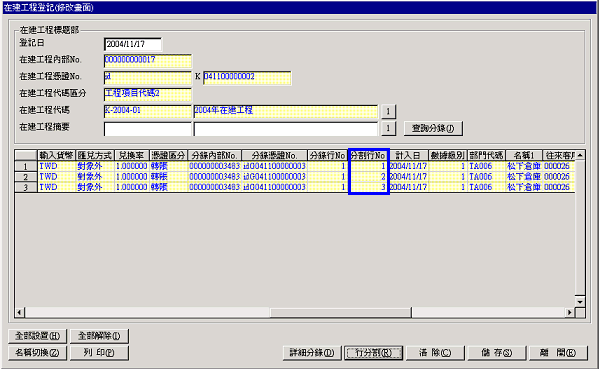
Task: Click 分割行No value 2 in row 2
Action: [368, 177]
